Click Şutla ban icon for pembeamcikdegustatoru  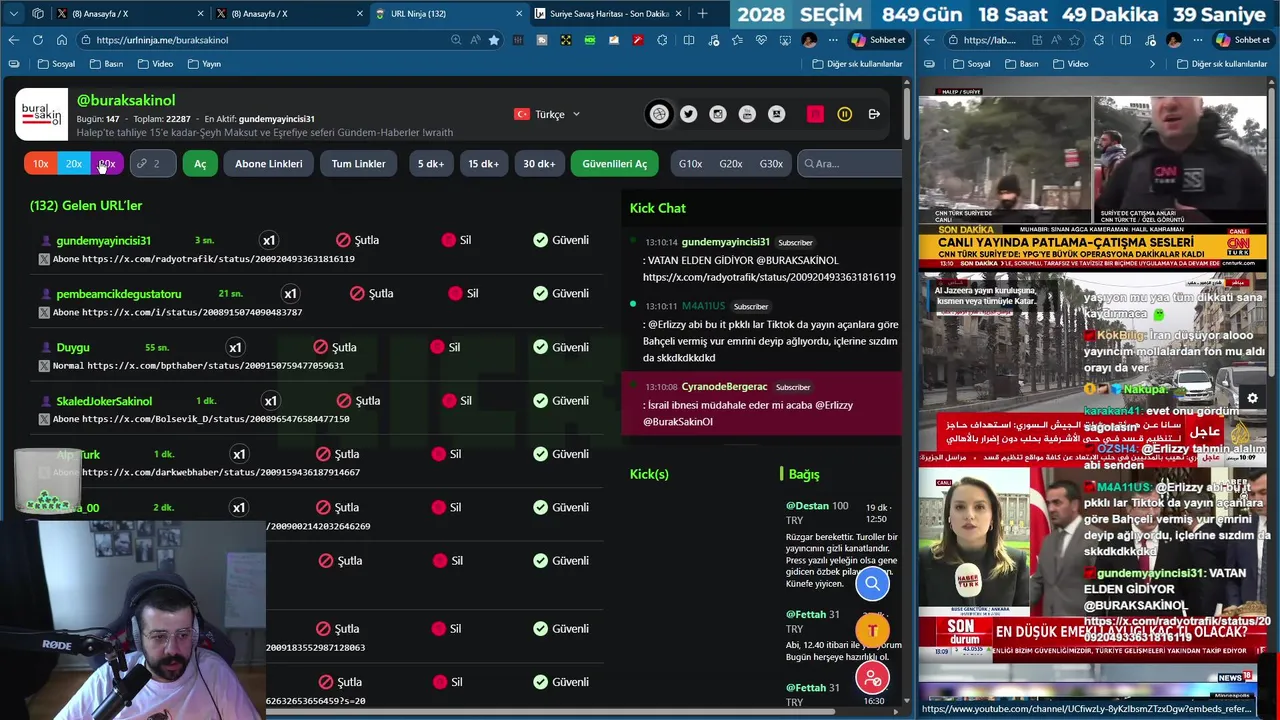(357, 294)
